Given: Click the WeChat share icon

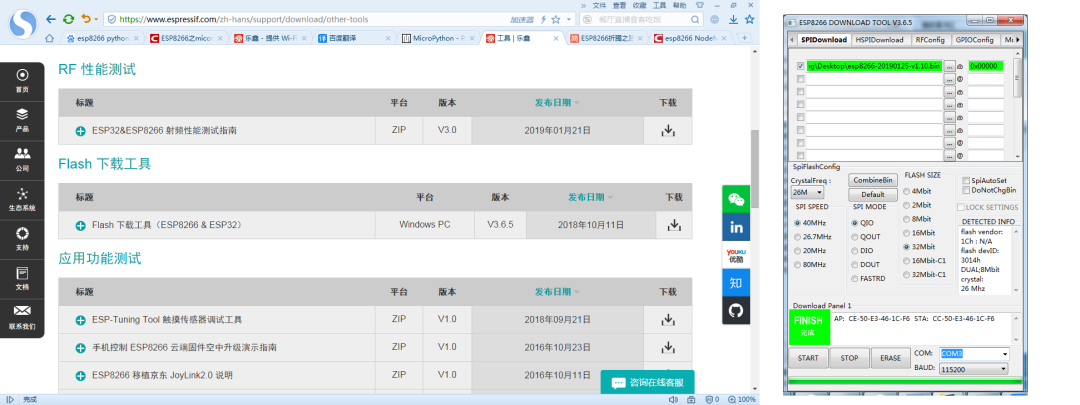Looking at the screenshot, I should tap(736, 200).
